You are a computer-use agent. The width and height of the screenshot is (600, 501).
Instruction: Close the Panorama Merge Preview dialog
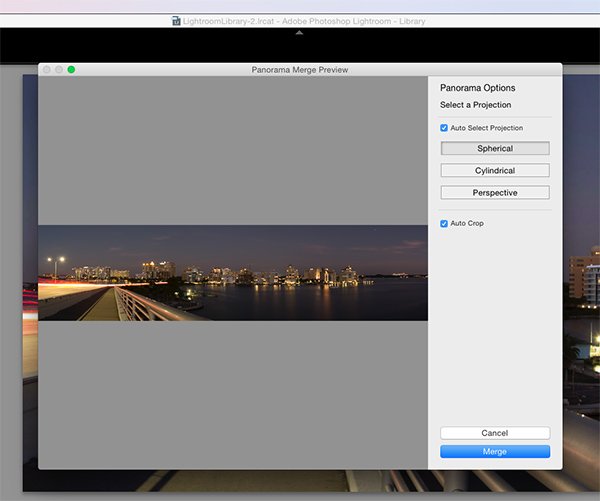46,69
